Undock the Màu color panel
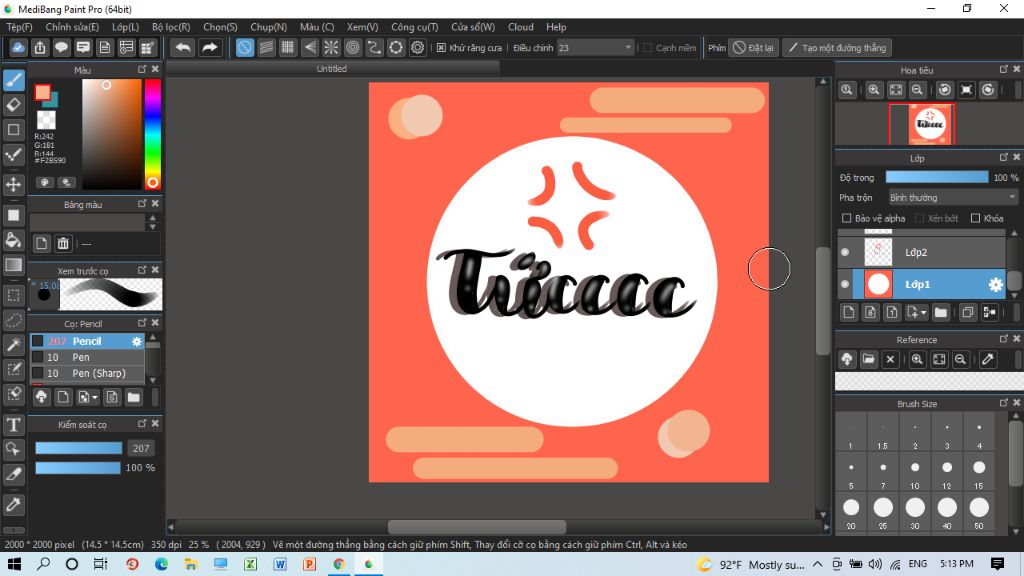This screenshot has width=1024, height=576. point(142,69)
